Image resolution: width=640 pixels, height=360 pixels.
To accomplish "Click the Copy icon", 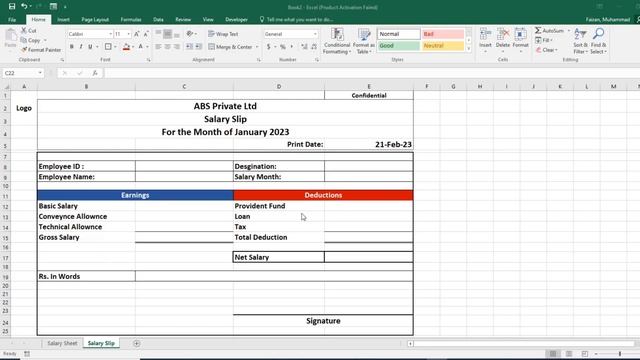I will pos(24,40).
